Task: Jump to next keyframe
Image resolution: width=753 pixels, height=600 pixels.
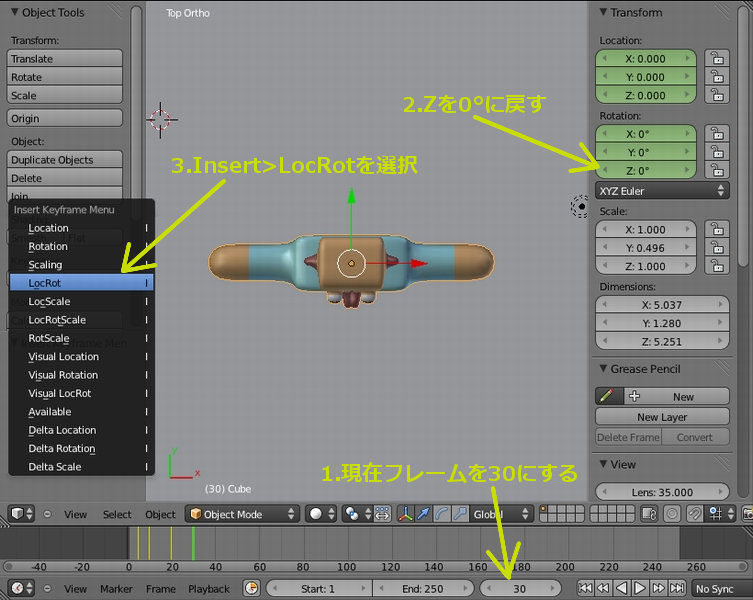Action: [658, 588]
